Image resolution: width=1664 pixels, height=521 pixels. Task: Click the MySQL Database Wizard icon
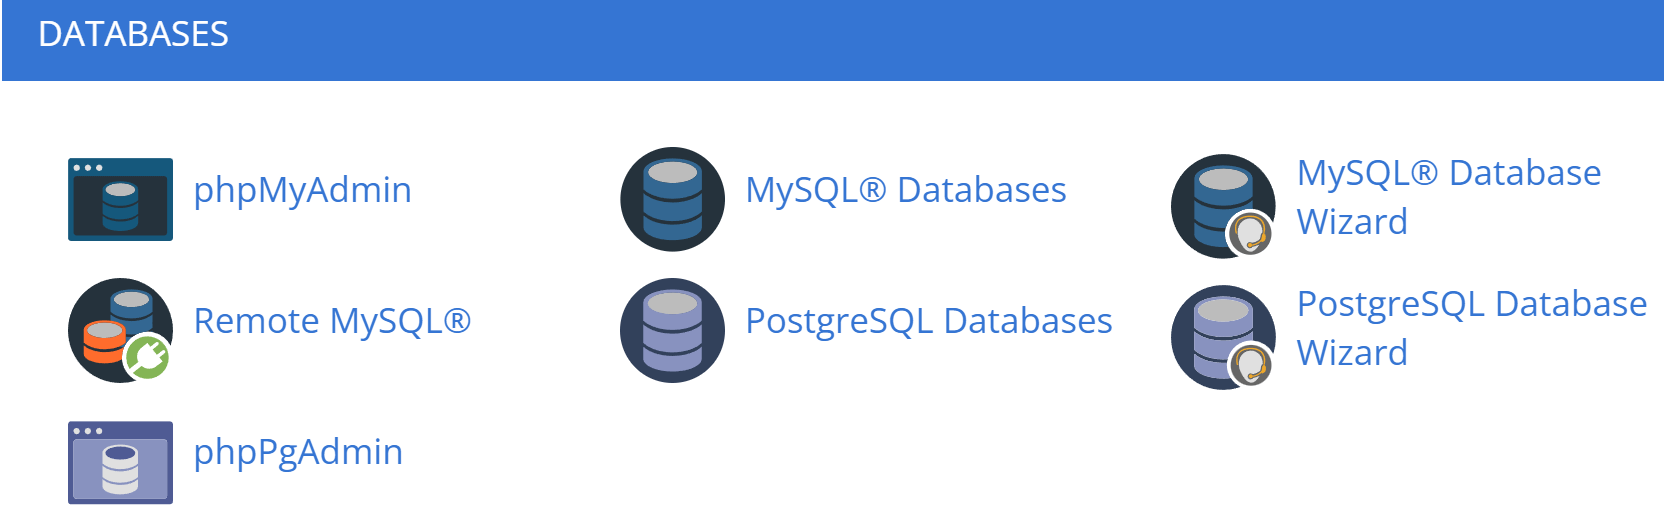(x=1223, y=206)
